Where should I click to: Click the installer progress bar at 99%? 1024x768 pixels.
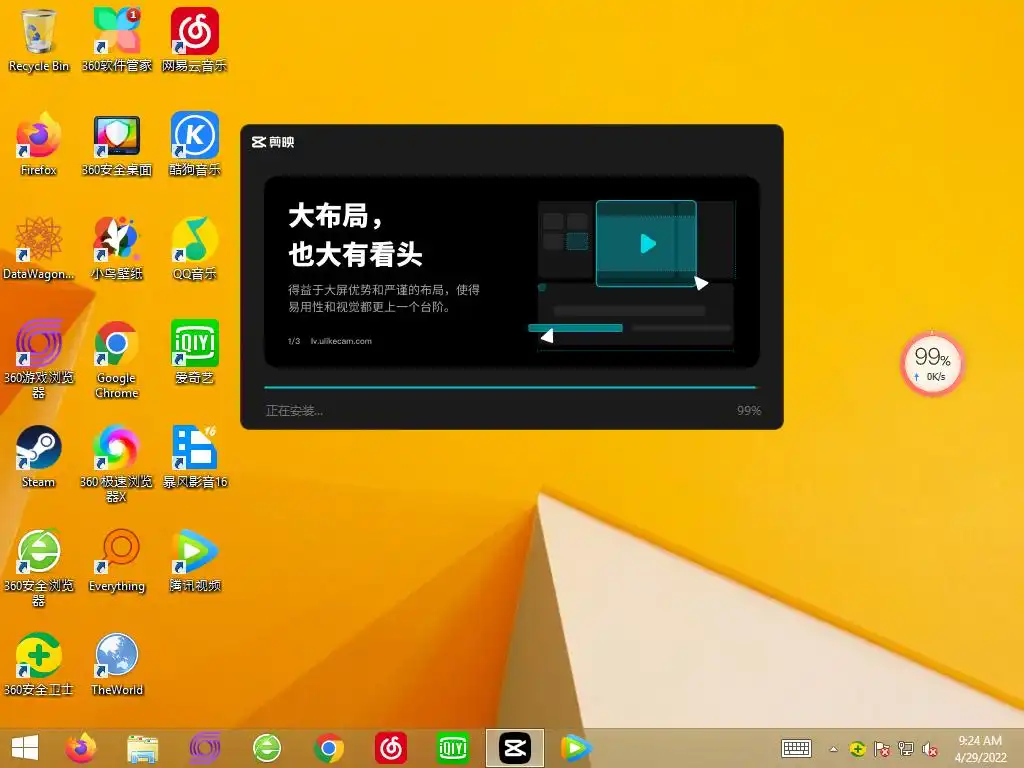(x=510, y=387)
